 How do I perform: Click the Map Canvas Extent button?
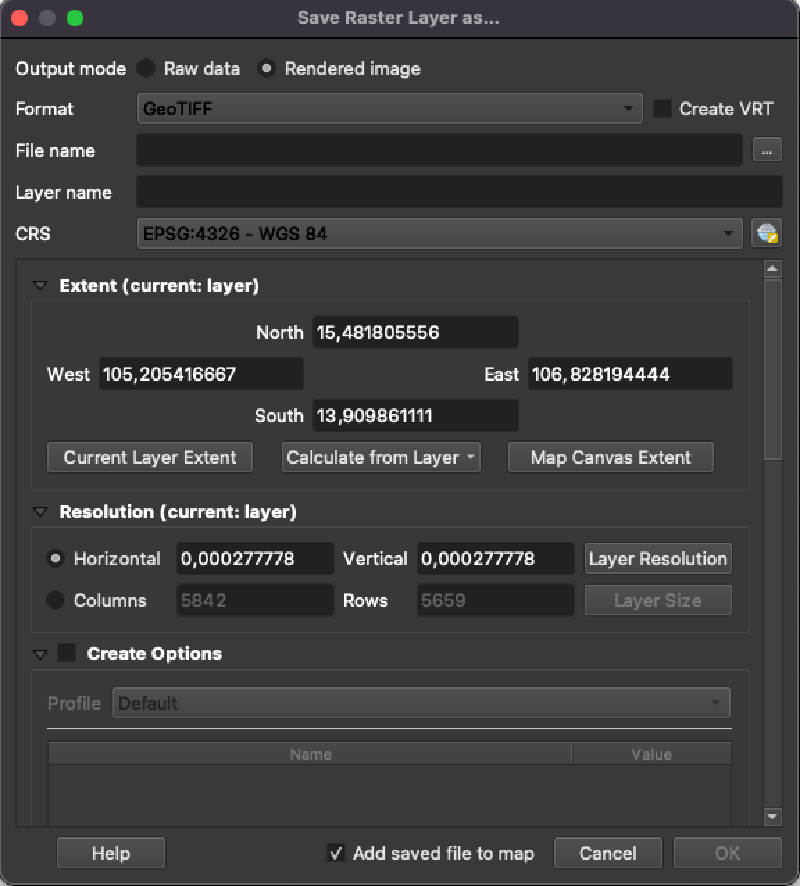610,457
